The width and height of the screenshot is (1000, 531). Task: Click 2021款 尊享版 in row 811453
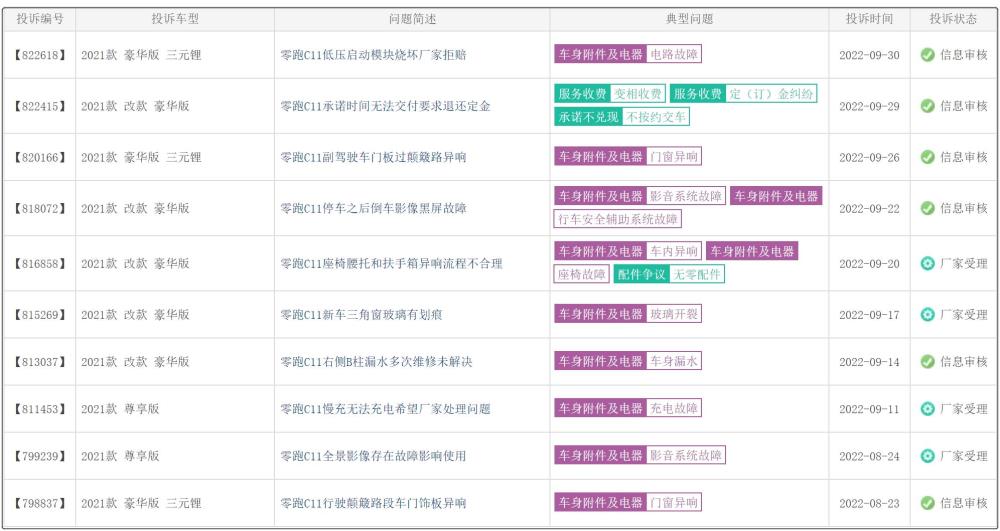pyautogui.click(x=120, y=409)
